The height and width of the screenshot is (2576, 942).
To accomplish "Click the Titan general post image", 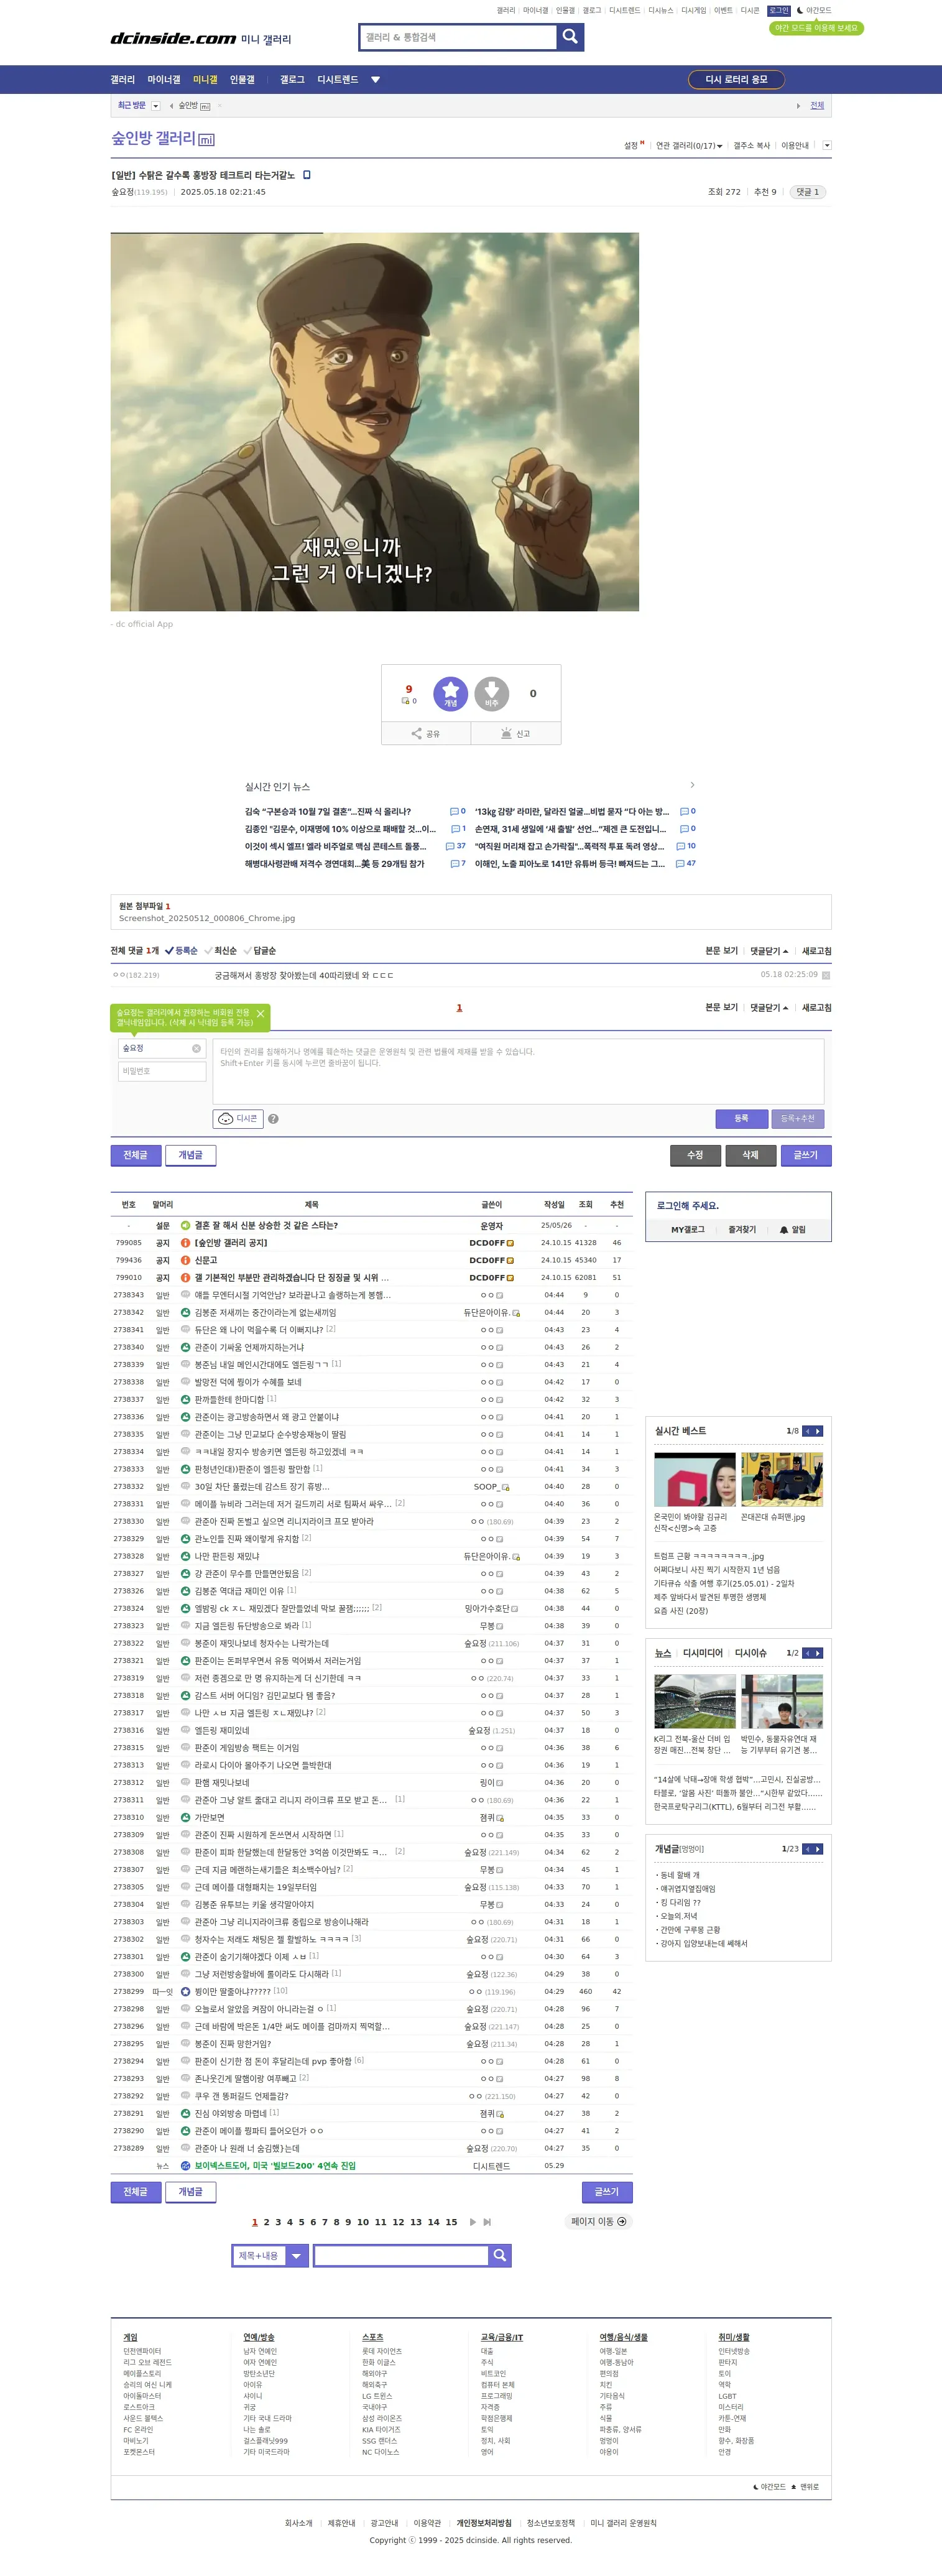I will click(x=375, y=422).
